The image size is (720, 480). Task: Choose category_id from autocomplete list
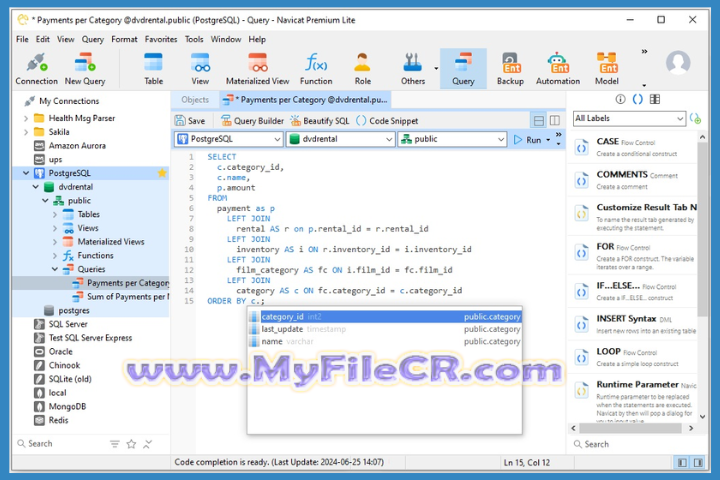tap(385, 317)
